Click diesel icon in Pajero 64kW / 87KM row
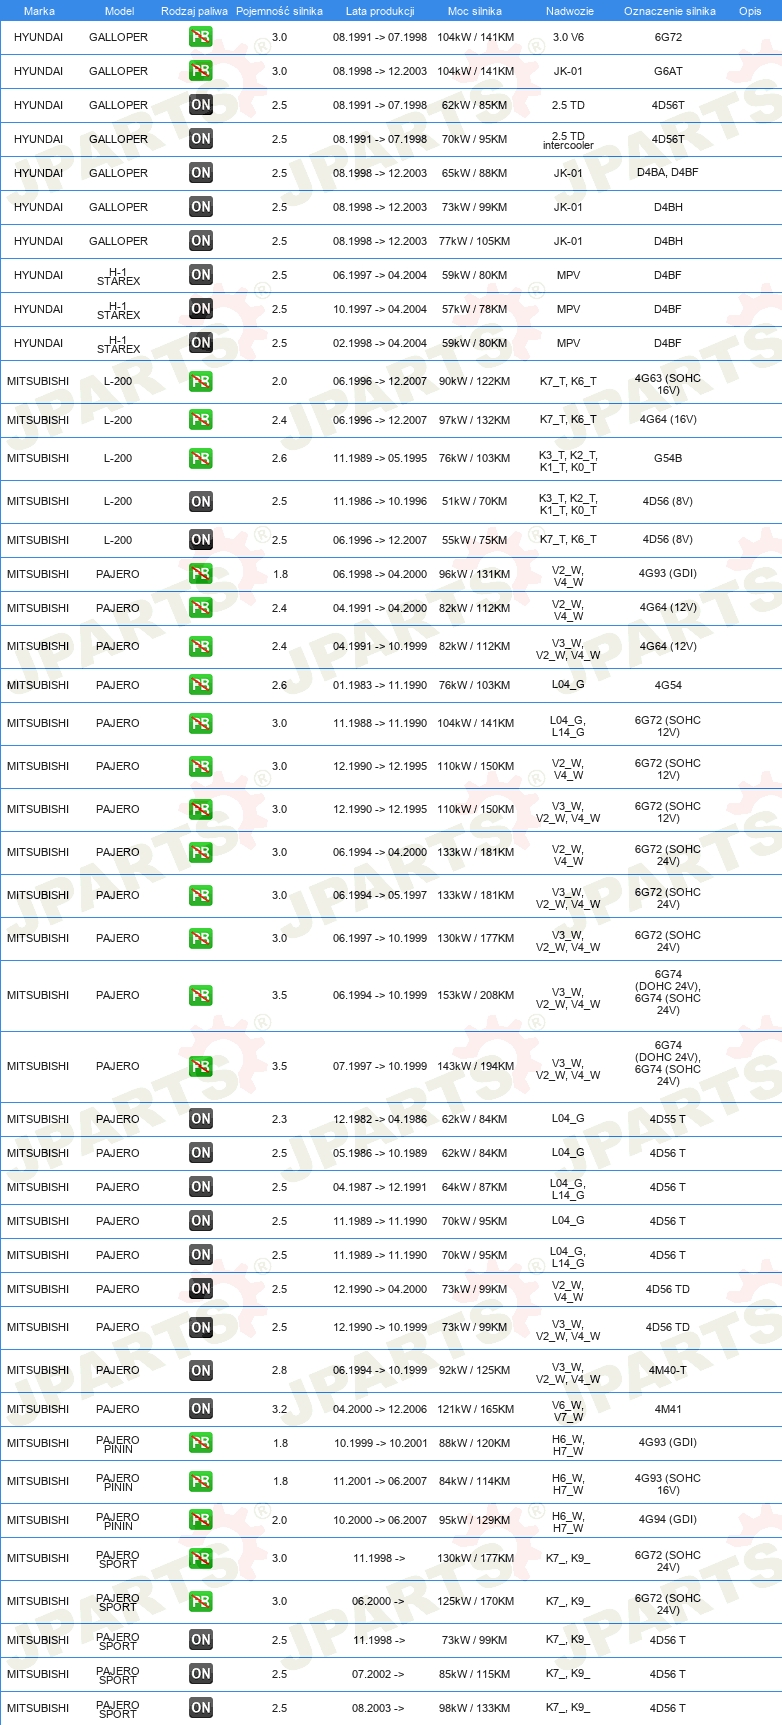The width and height of the screenshot is (782, 1725). [201, 1187]
